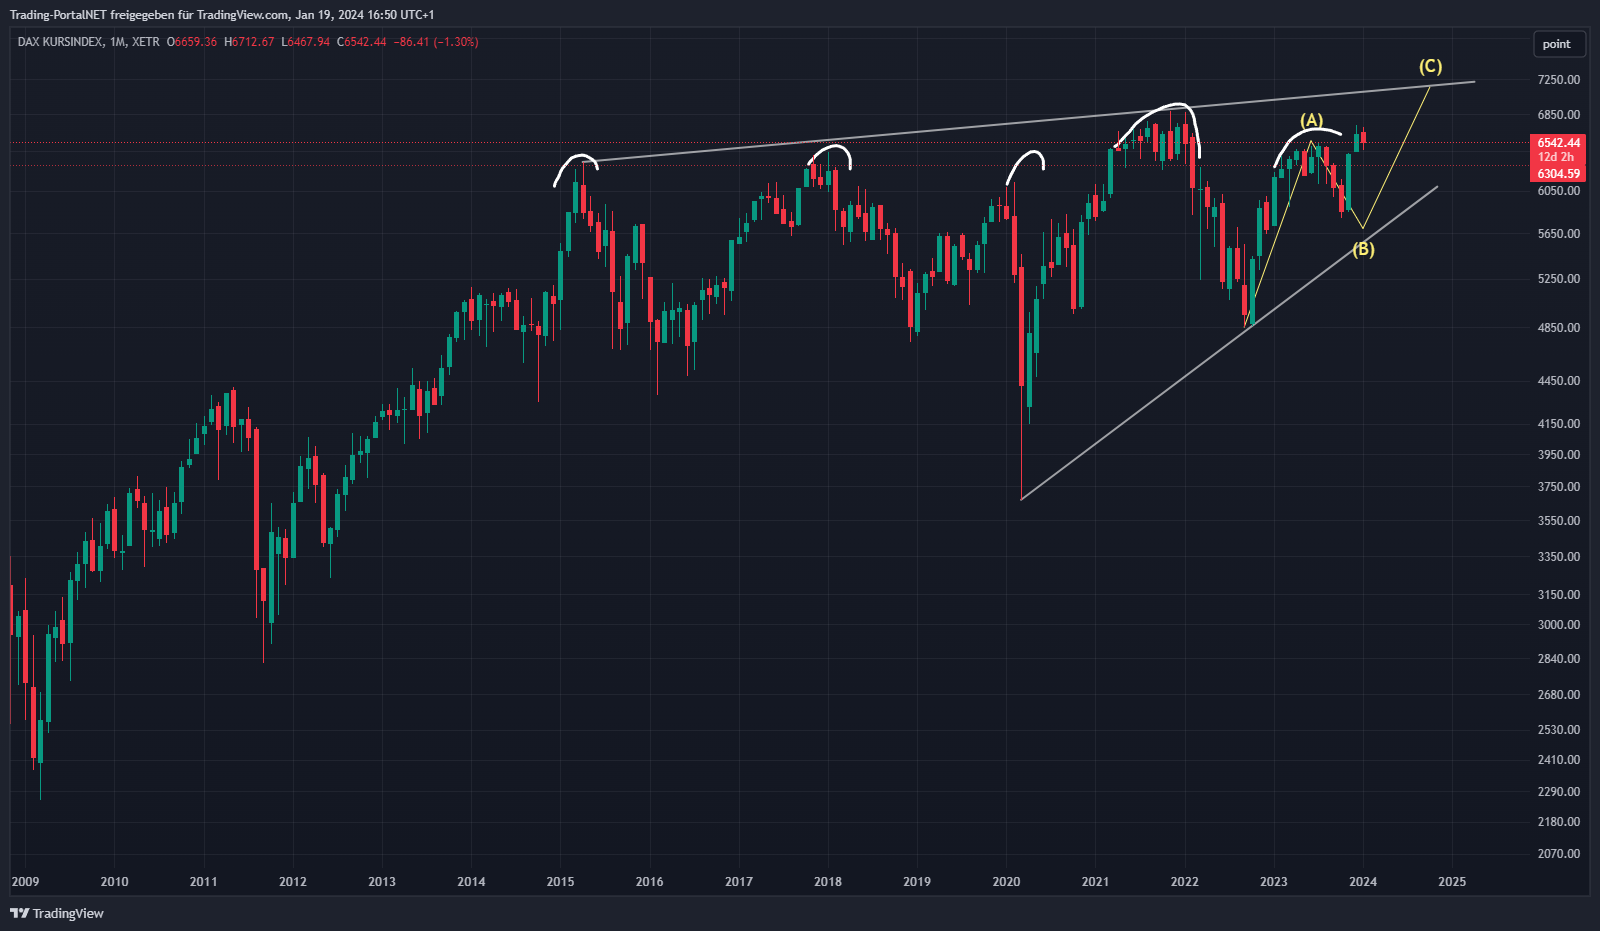This screenshot has height=931, width=1600.
Task: Click 2070.00 on the price scale
Action: 1559,853
